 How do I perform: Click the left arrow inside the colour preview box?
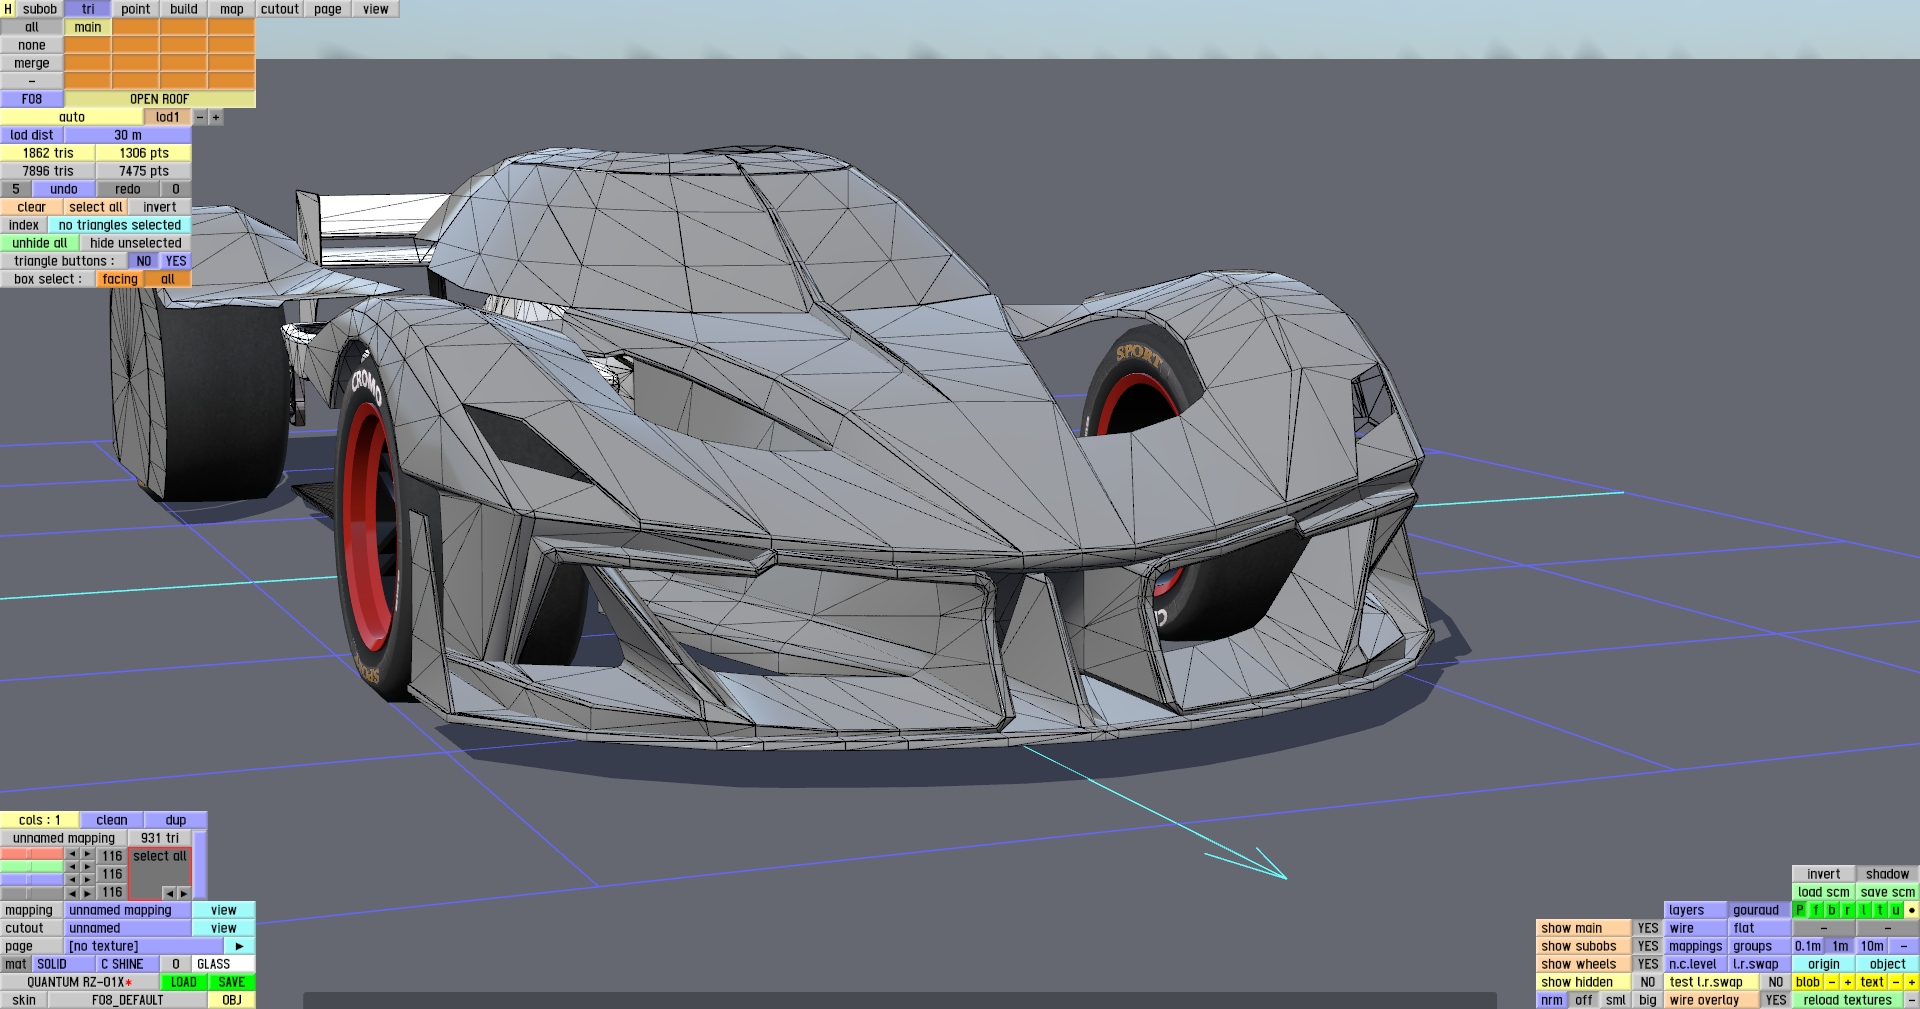[x=168, y=893]
